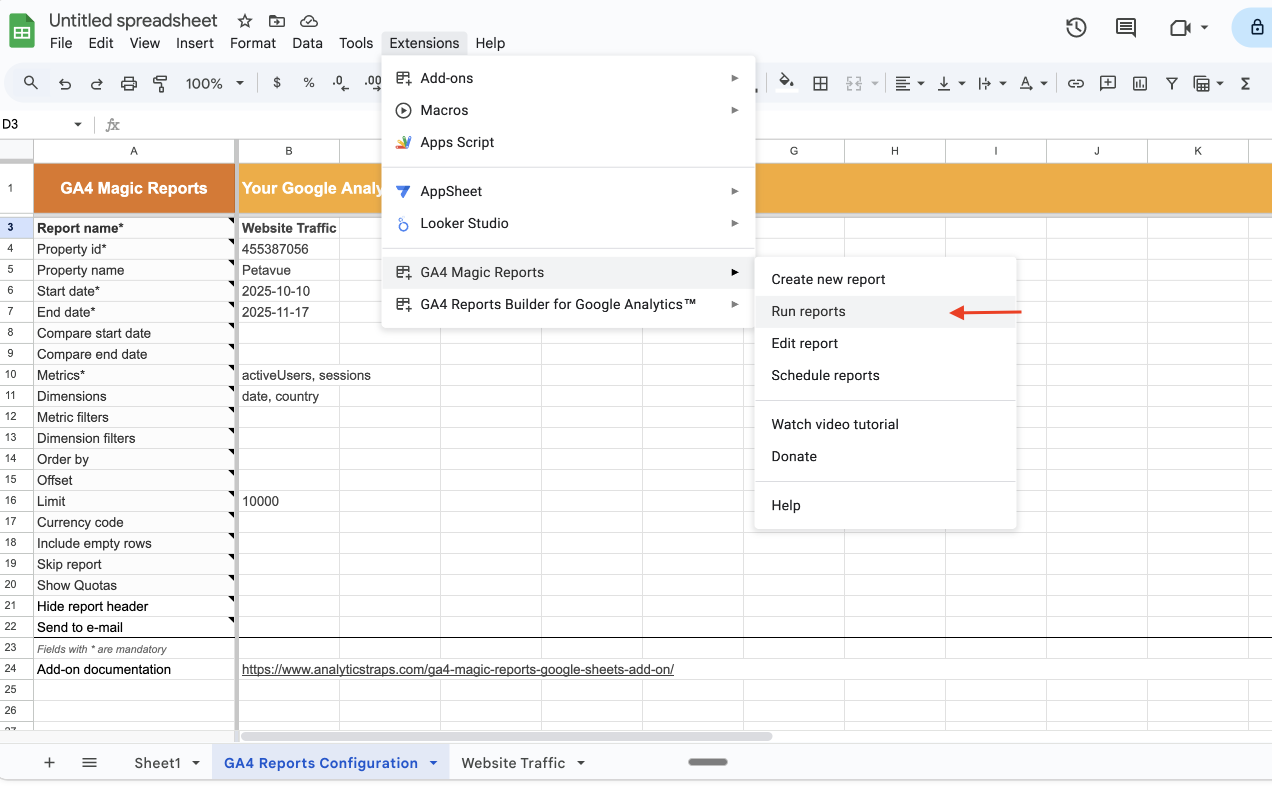Select Run reports
This screenshot has width=1272, height=792.
(885, 311)
